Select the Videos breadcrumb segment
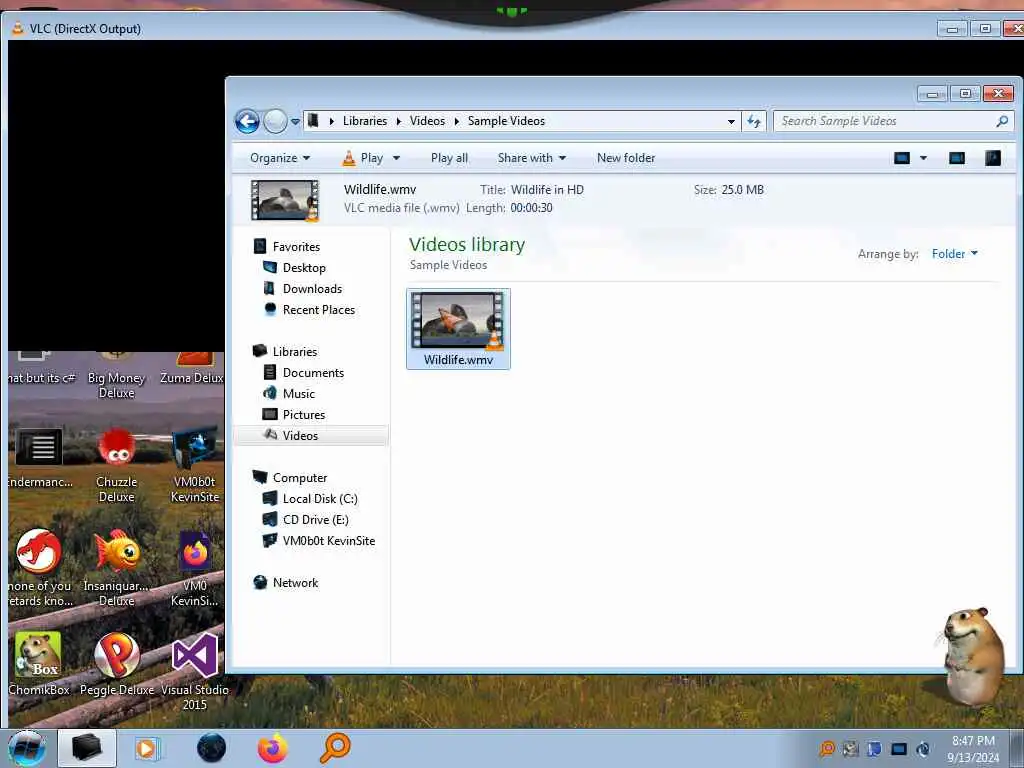The height and width of the screenshot is (768, 1024). click(427, 121)
